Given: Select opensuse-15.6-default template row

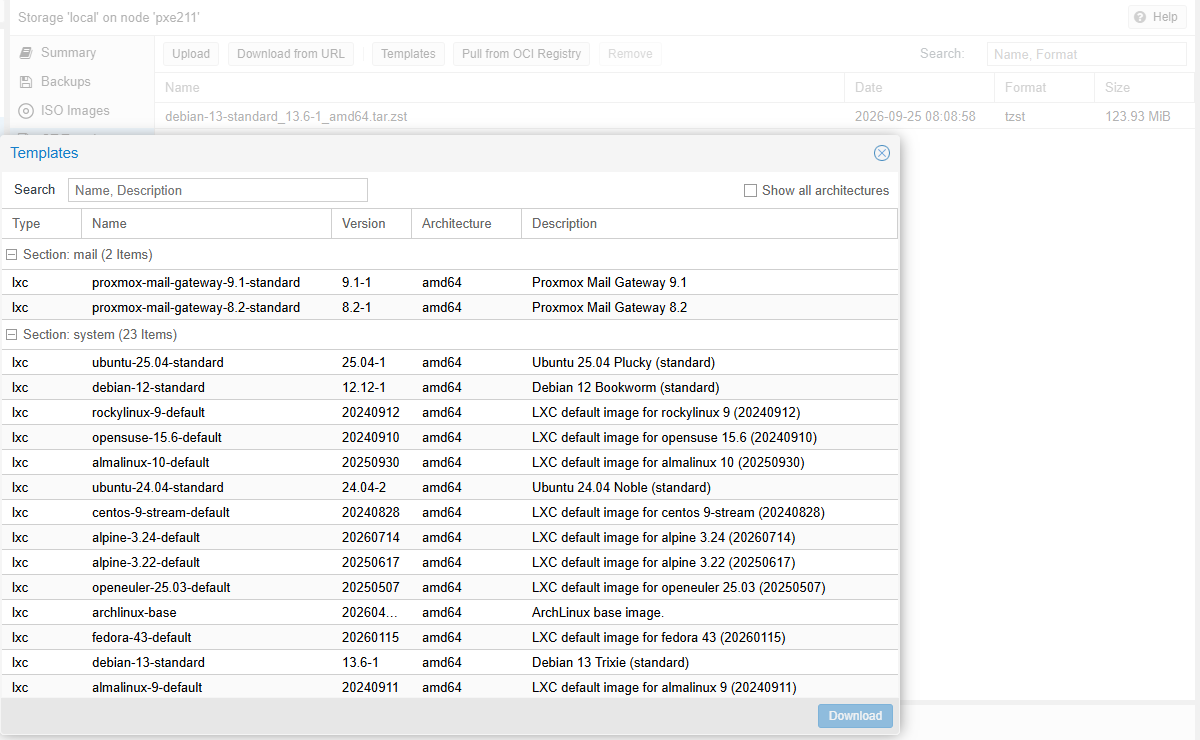Looking at the screenshot, I should tap(450, 438).
